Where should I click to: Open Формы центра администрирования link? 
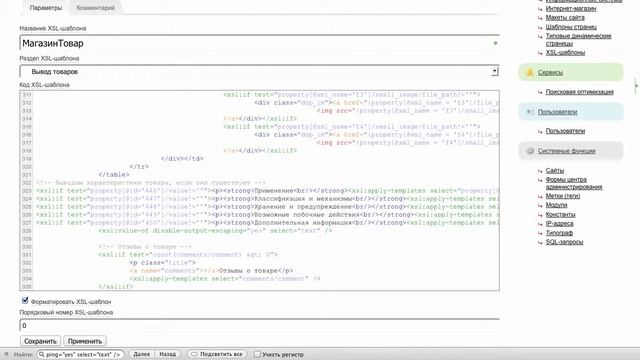pyautogui.click(x=574, y=183)
